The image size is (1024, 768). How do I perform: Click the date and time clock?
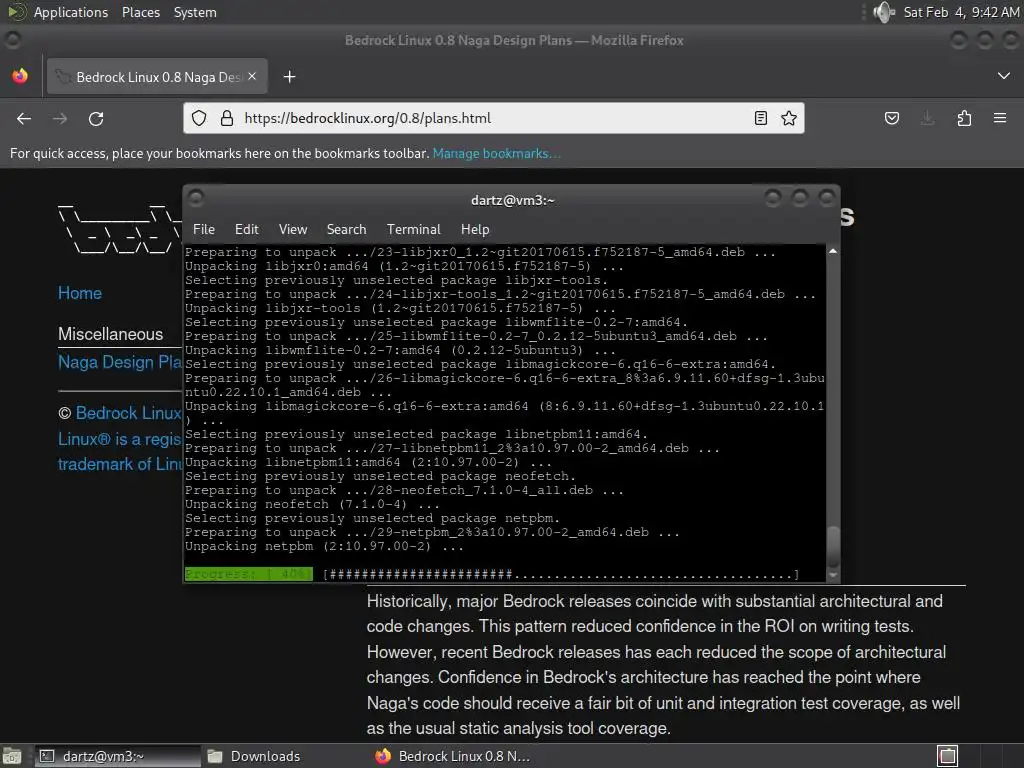[x=961, y=12]
